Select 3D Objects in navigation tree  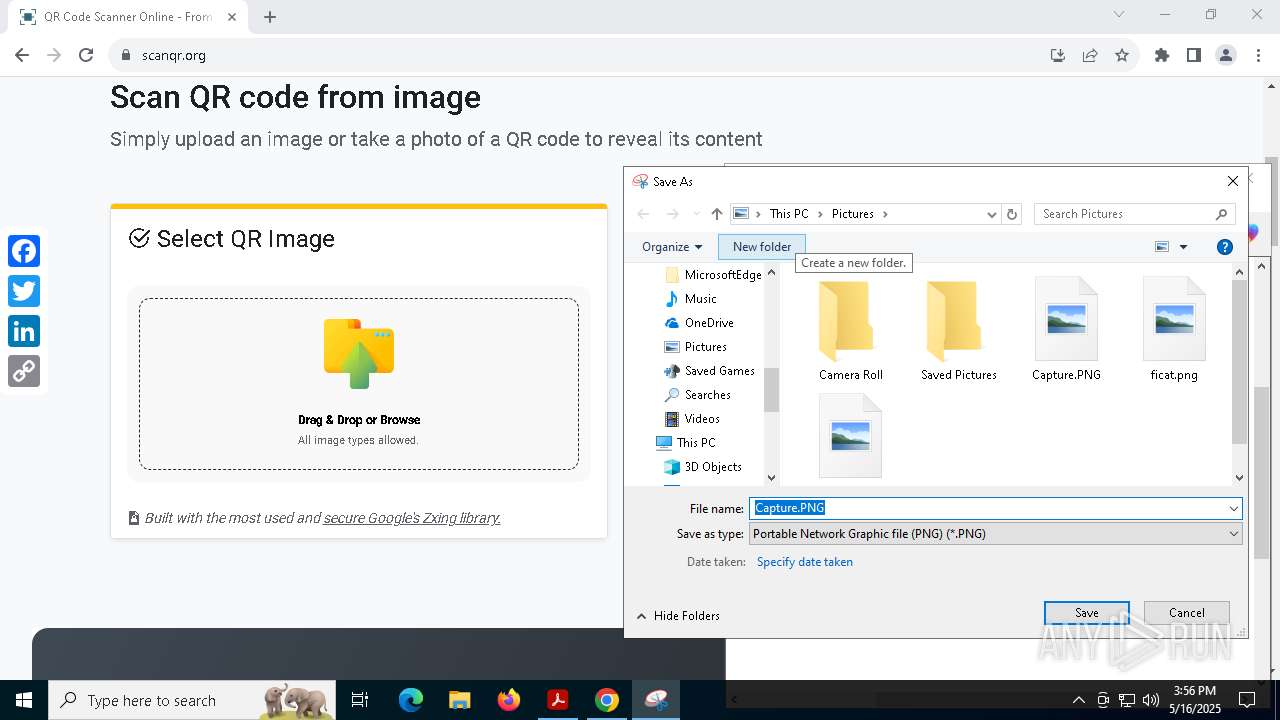pyautogui.click(x=712, y=467)
